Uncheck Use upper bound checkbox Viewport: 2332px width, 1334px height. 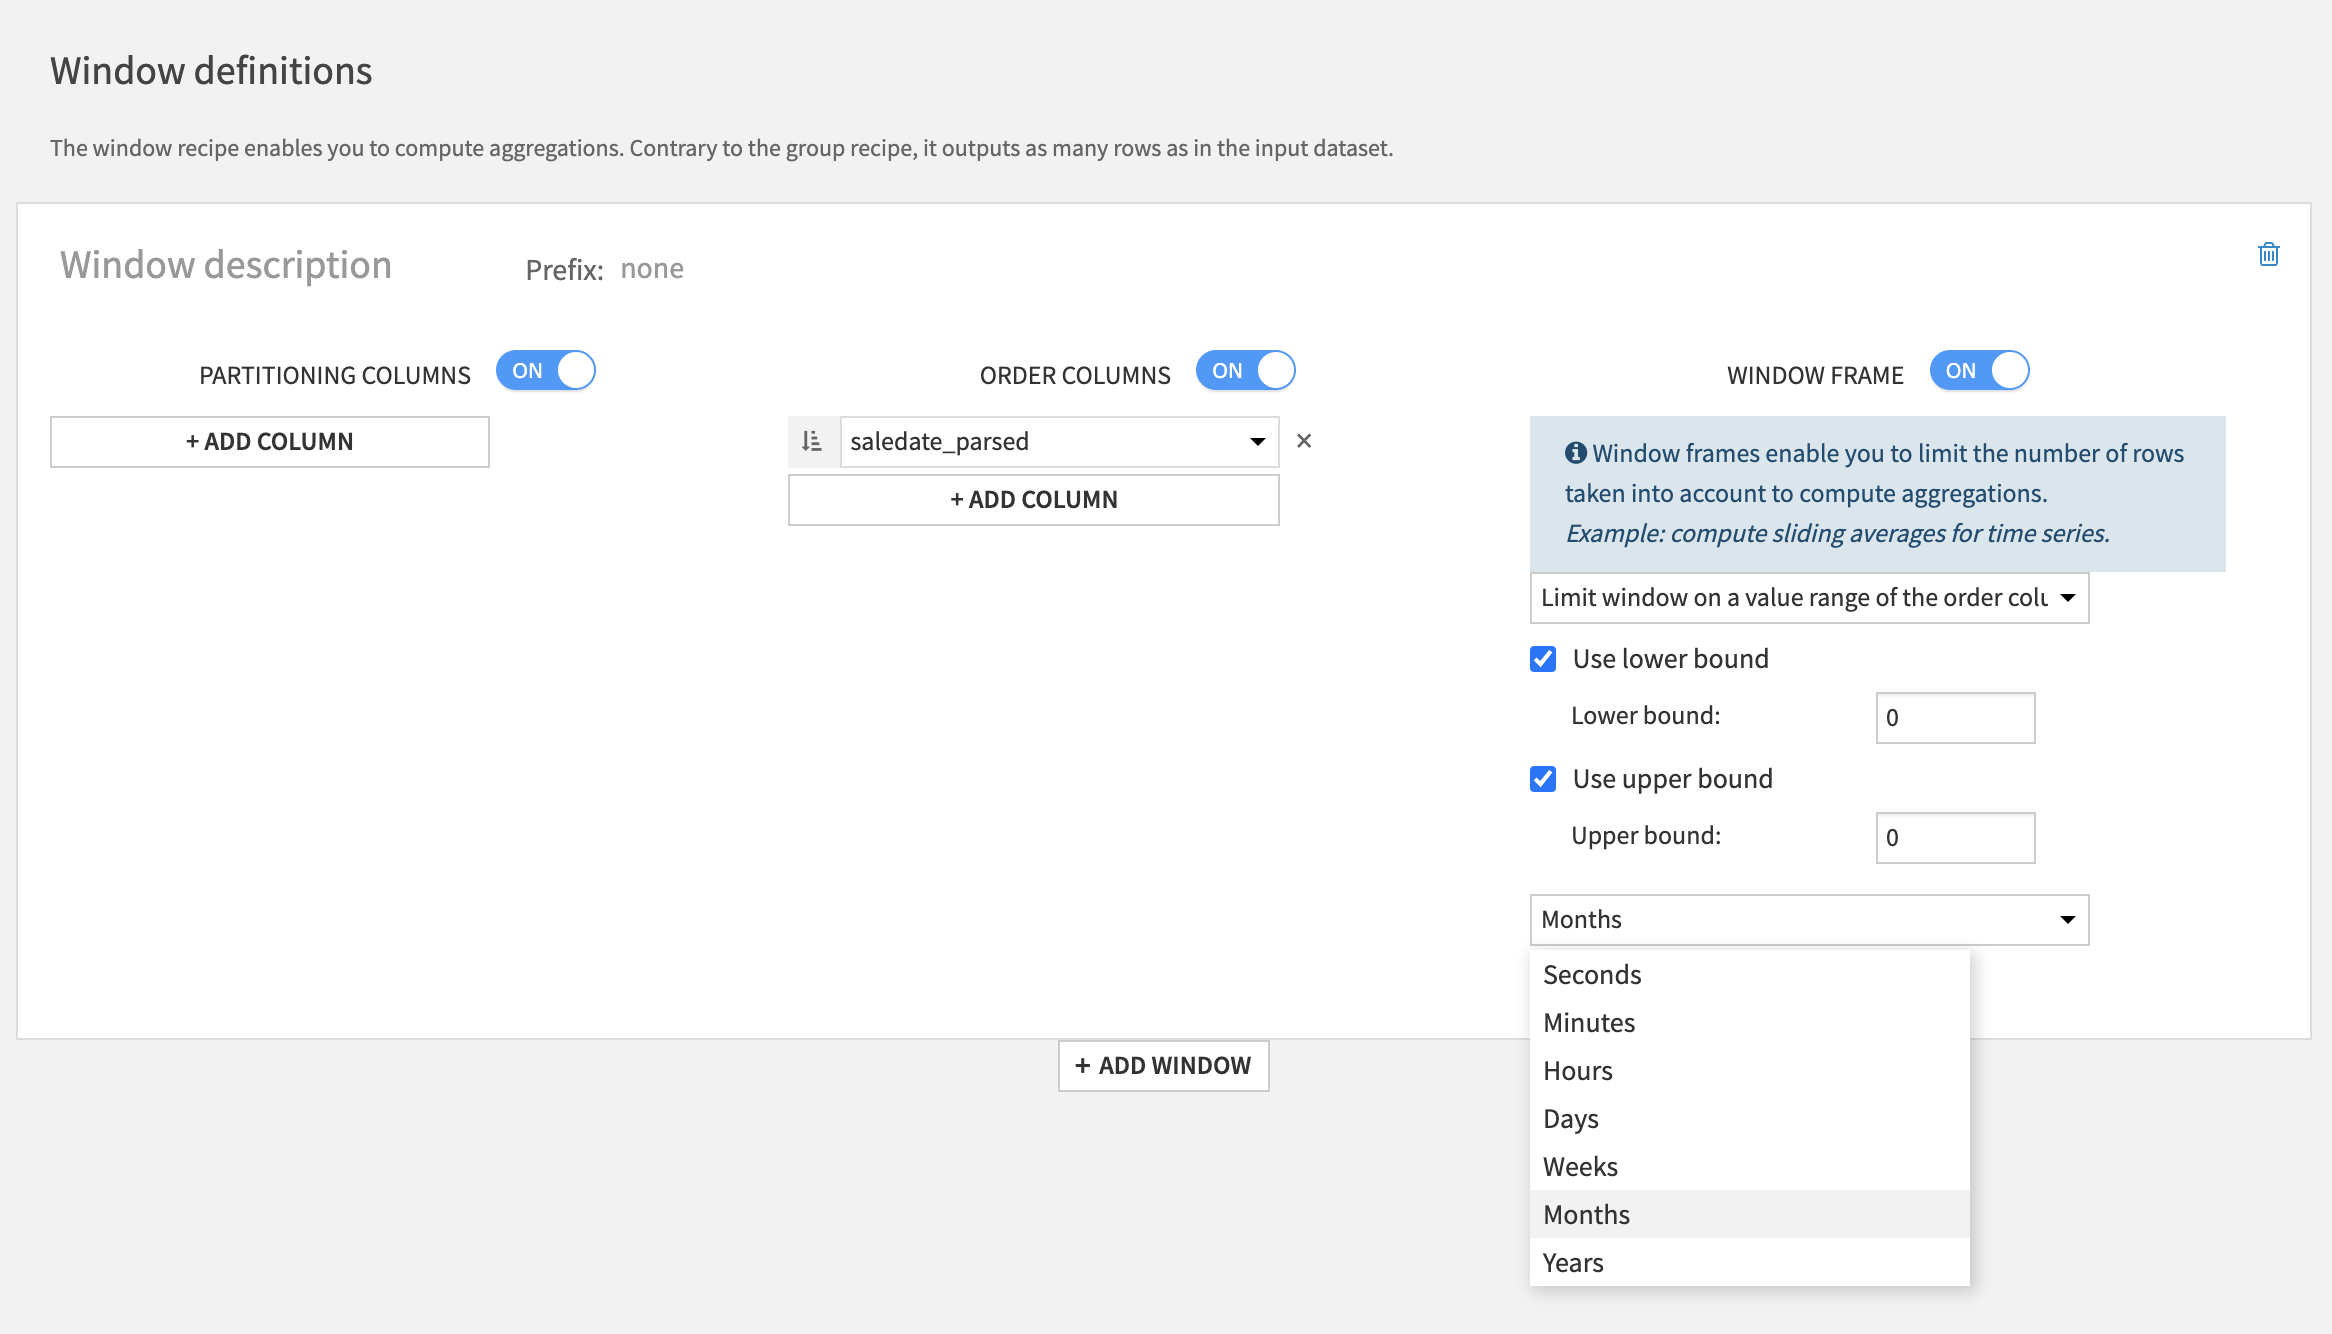pyautogui.click(x=1543, y=779)
